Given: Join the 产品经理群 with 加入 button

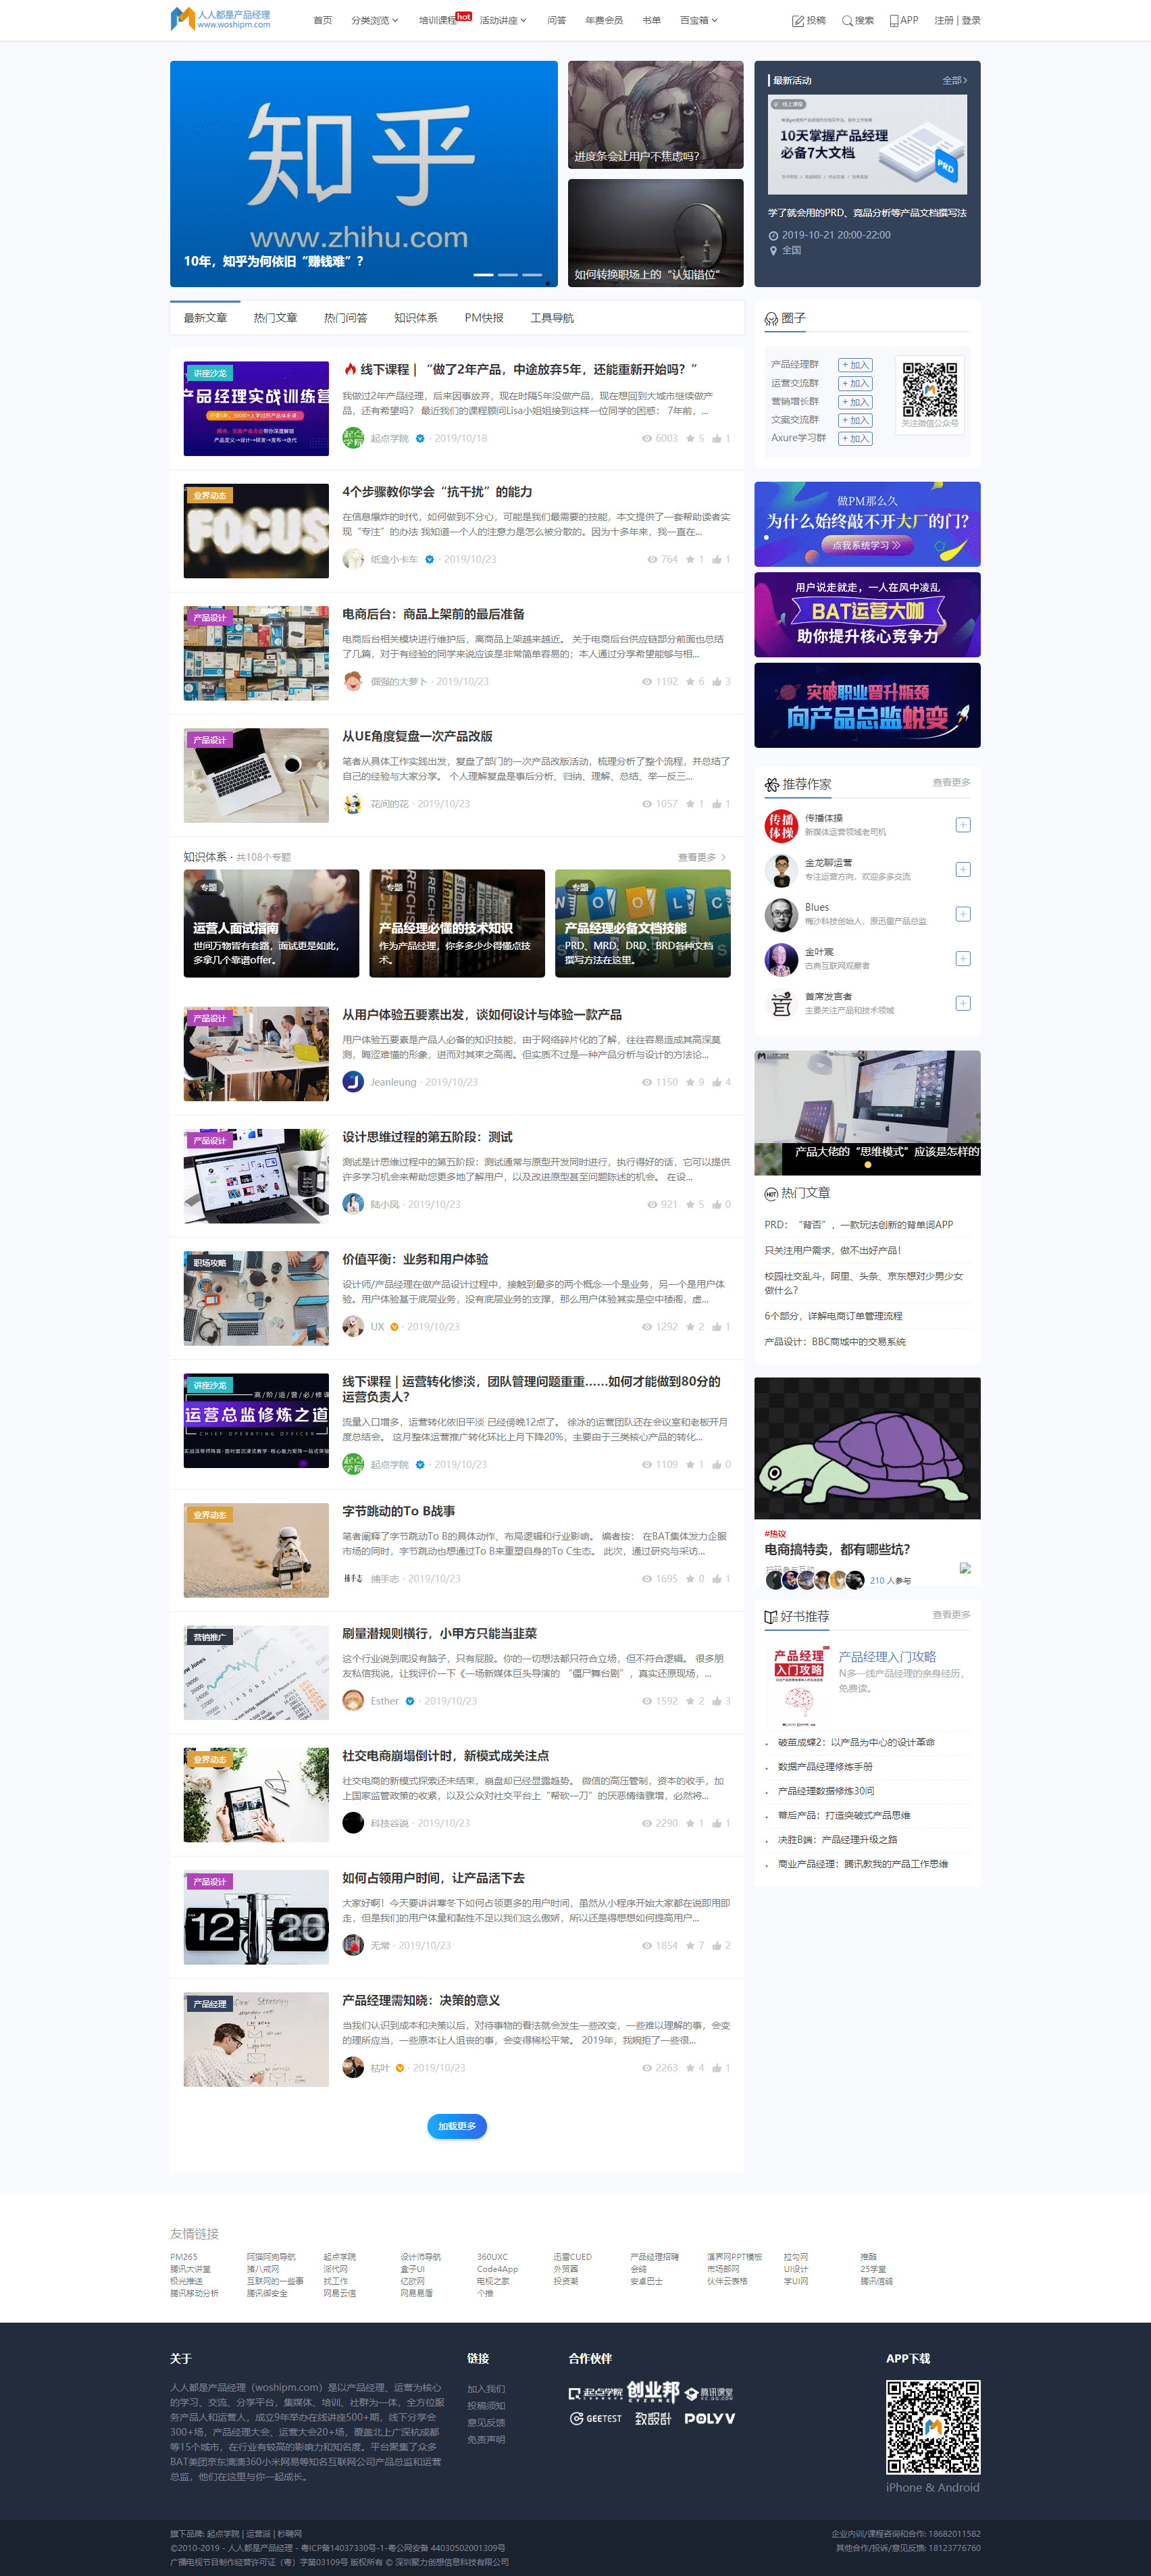Looking at the screenshot, I should click(x=855, y=365).
